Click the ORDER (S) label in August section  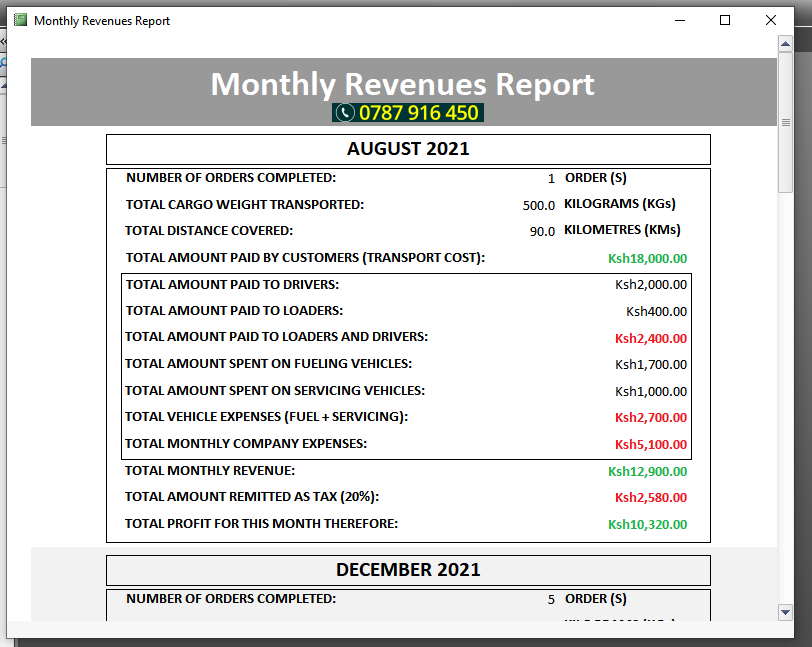click(x=596, y=178)
